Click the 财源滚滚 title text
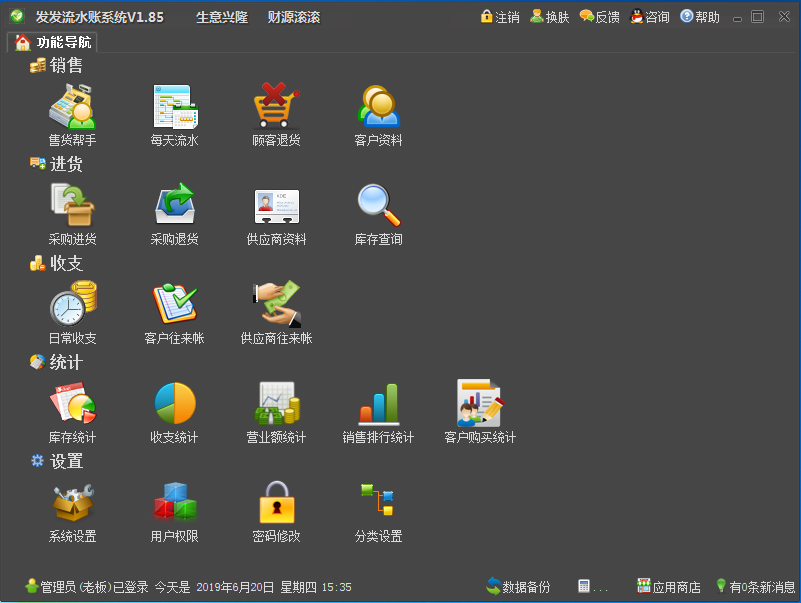 [x=294, y=17]
